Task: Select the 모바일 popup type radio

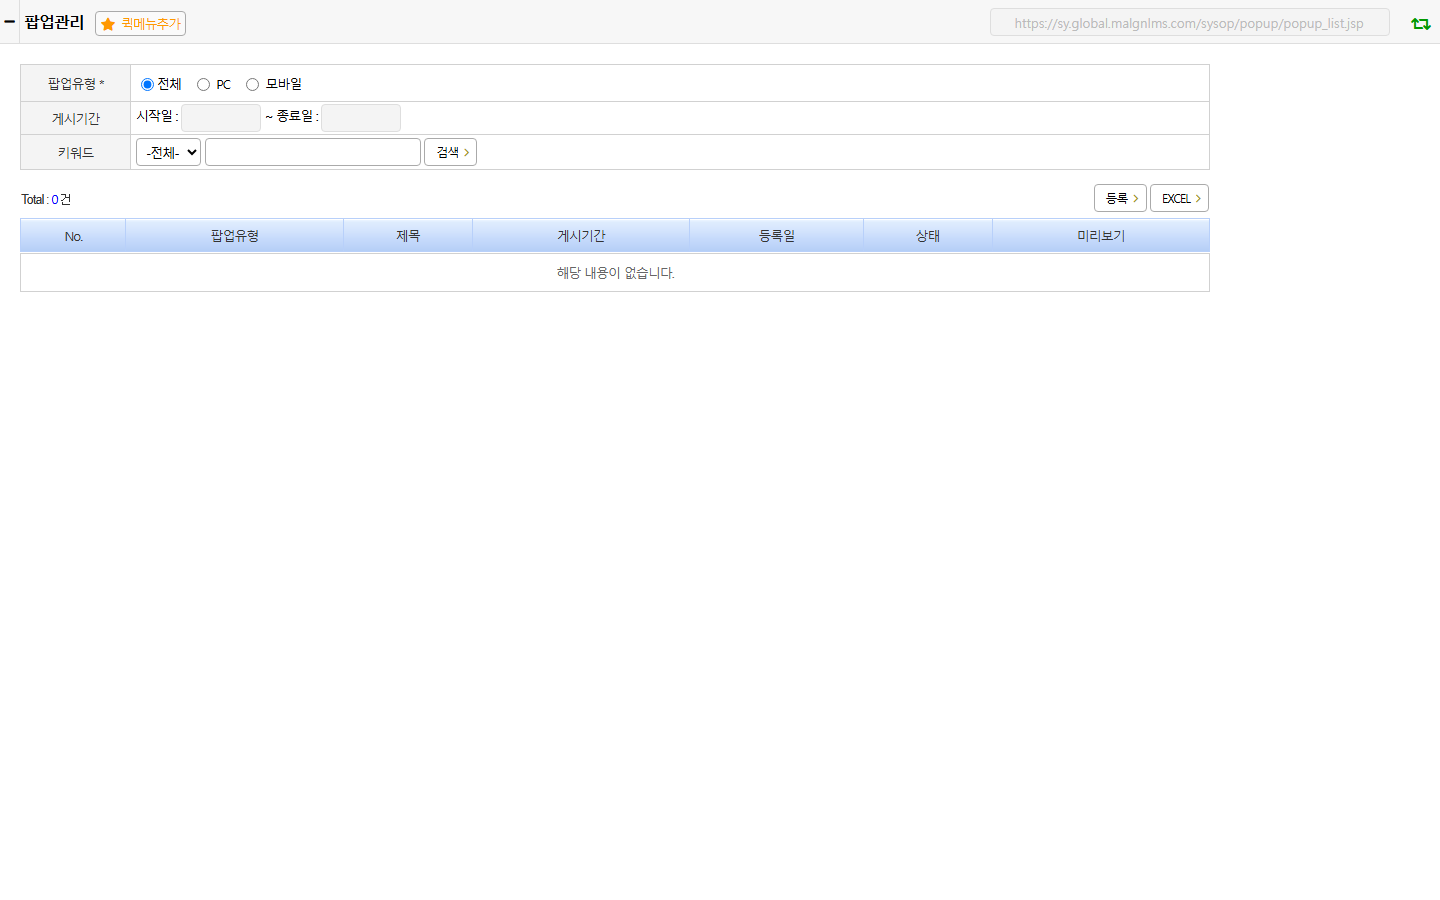Action: coord(252,85)
